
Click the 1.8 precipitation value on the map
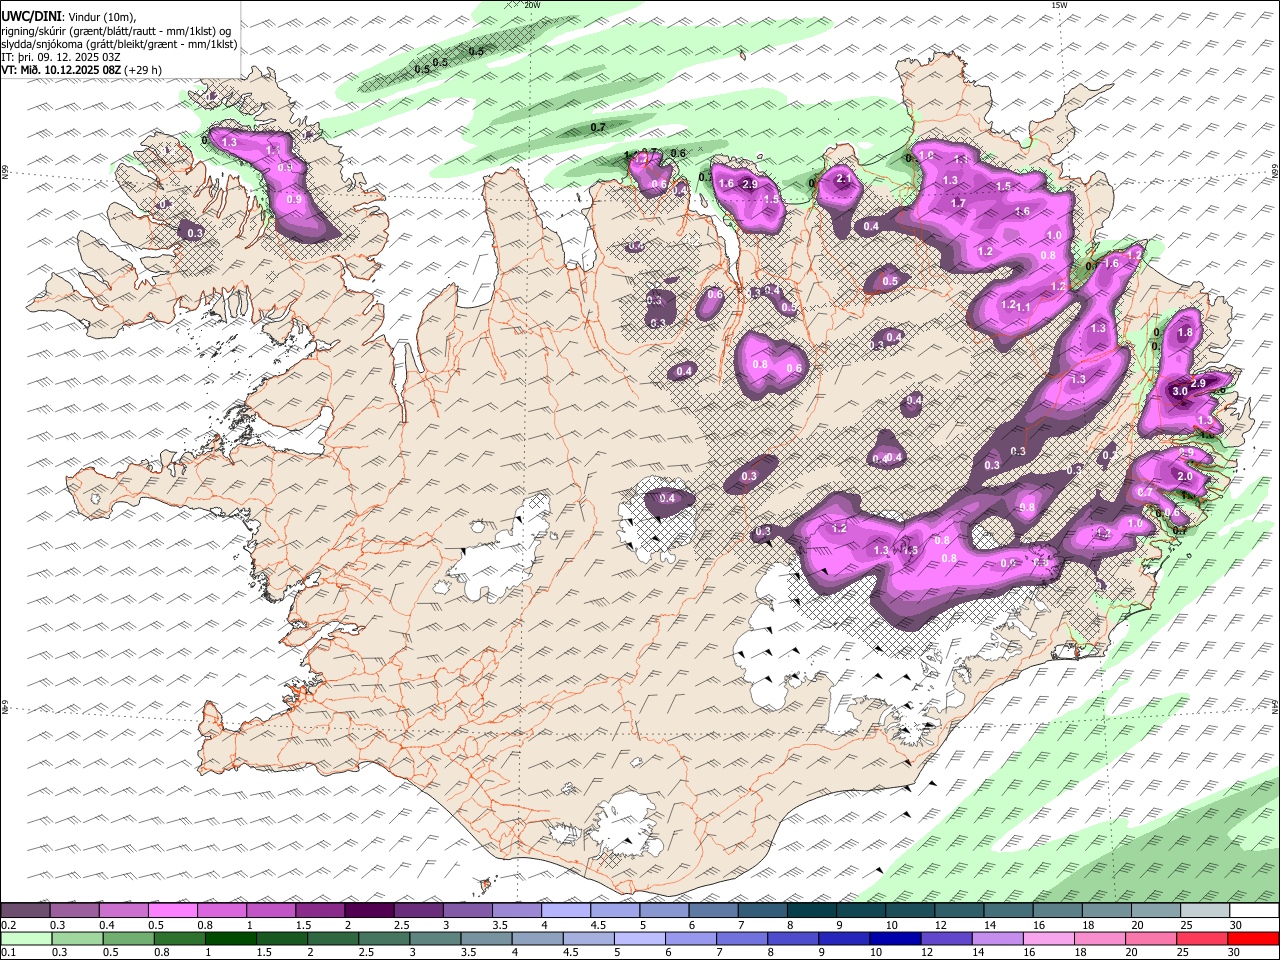click(1186, 333)
